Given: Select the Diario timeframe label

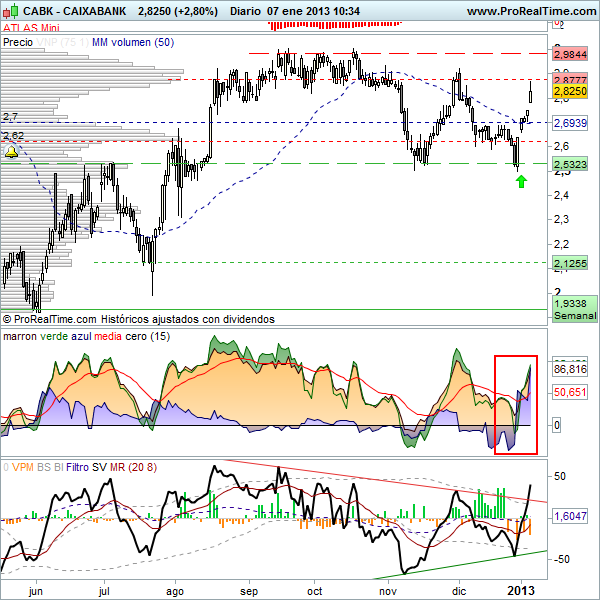Looking at the screenshot, I should (x=245, y=11).
